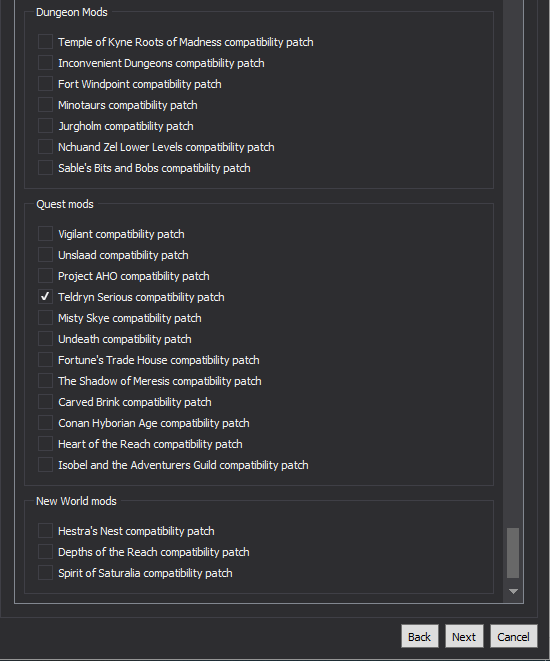Check Spirit of Saturalia compatibility patch

click(x=45, y=573)
